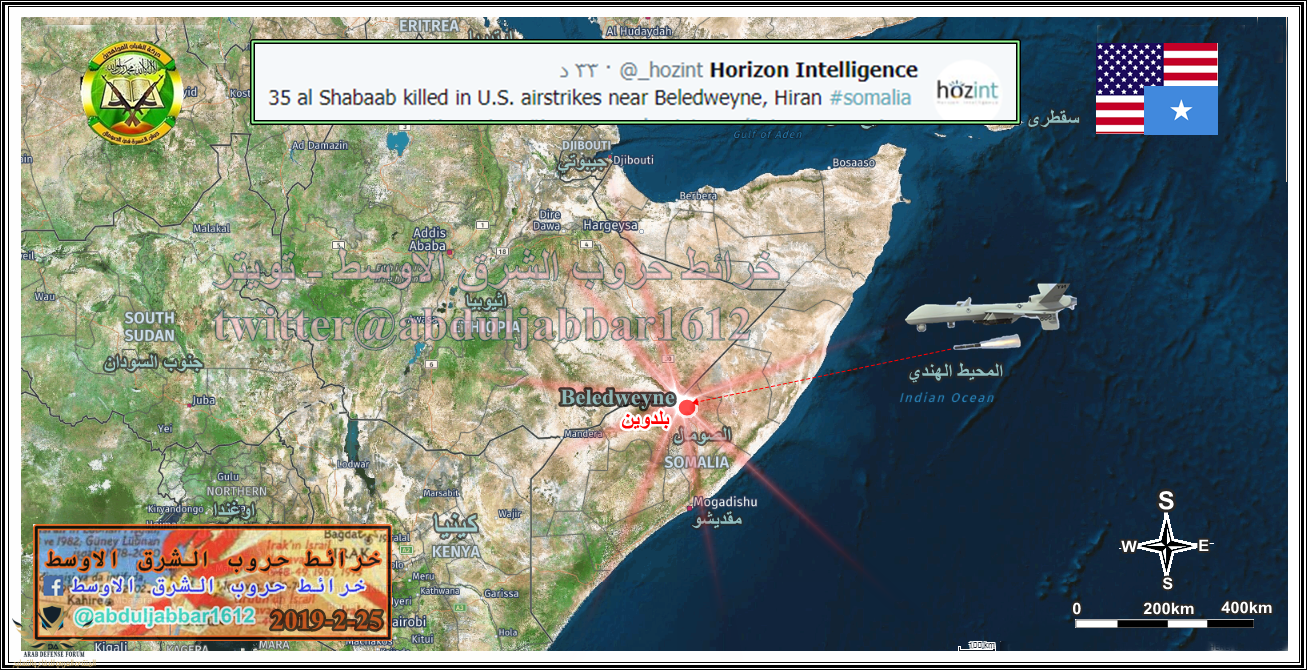Image resolution: width=1307 pixels, height=670 pixels.
Task: Open the #somalia hashtag link
Action: [870, 98]
